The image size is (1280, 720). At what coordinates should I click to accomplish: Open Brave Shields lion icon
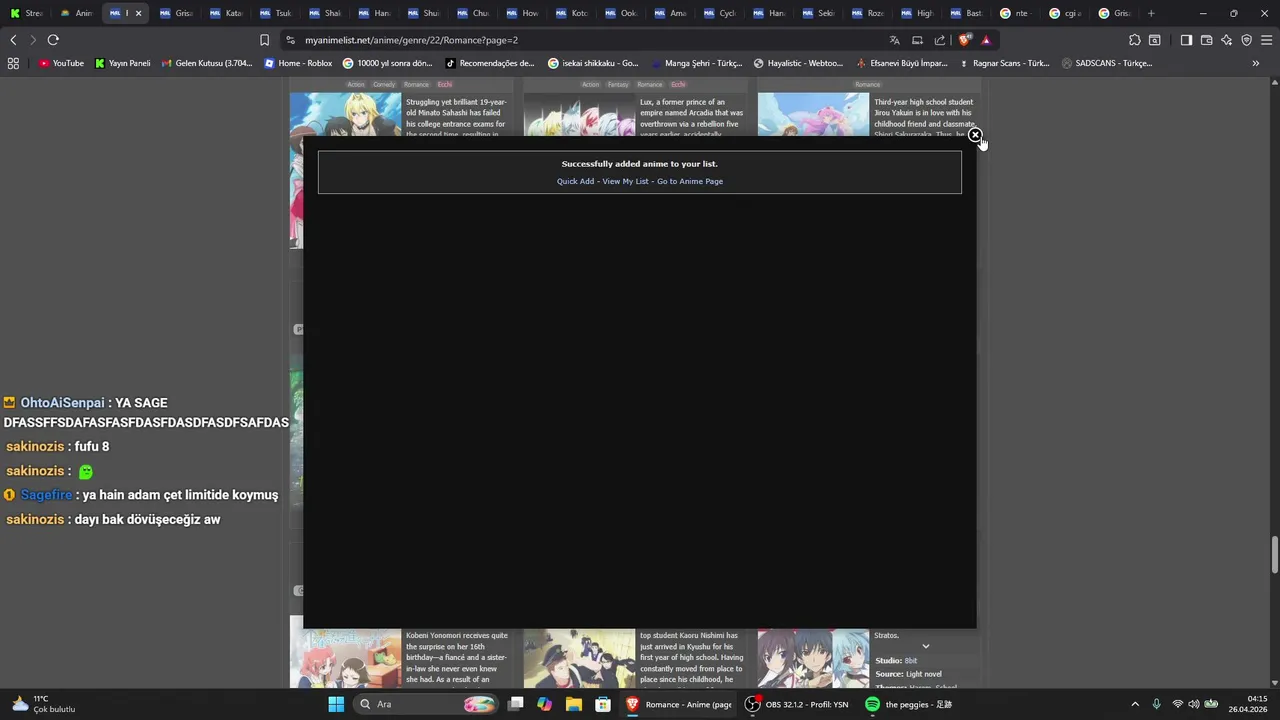click(964, 40)
